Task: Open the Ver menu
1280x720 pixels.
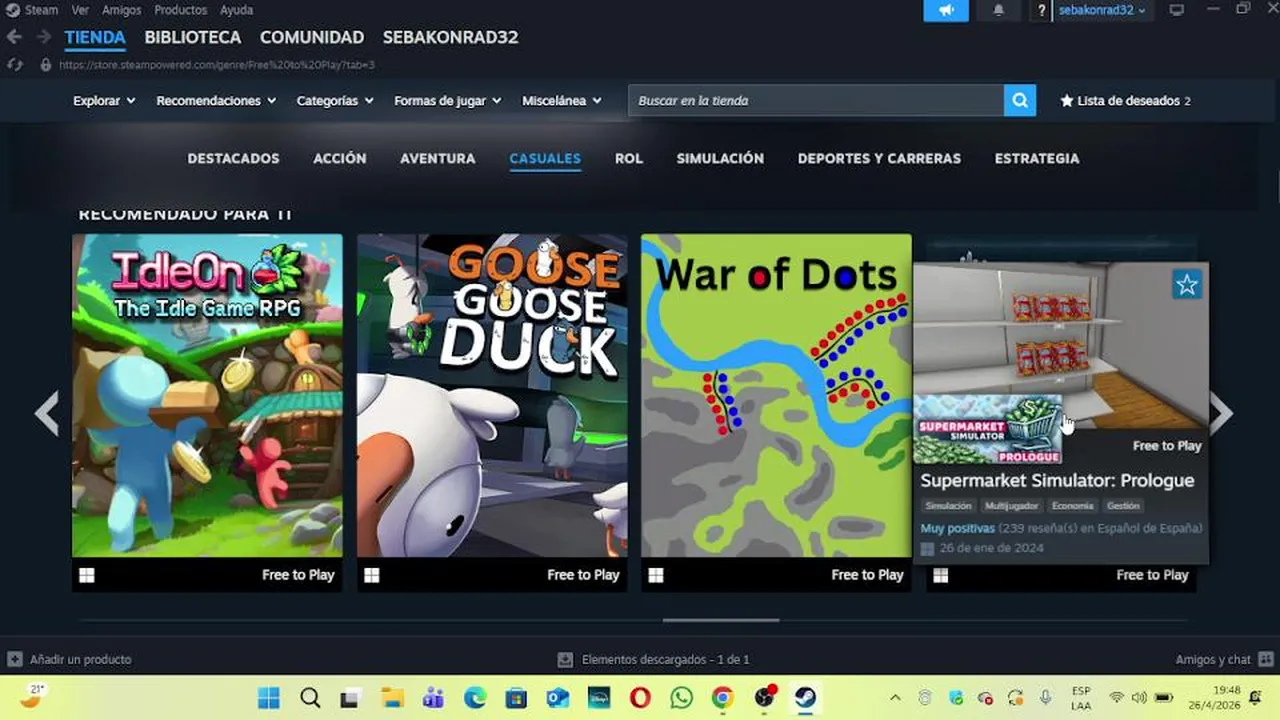Action: pos(80,10)
